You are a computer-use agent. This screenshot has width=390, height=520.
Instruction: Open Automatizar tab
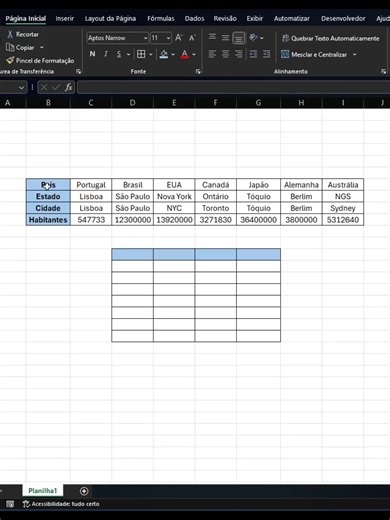pos(292,19)
